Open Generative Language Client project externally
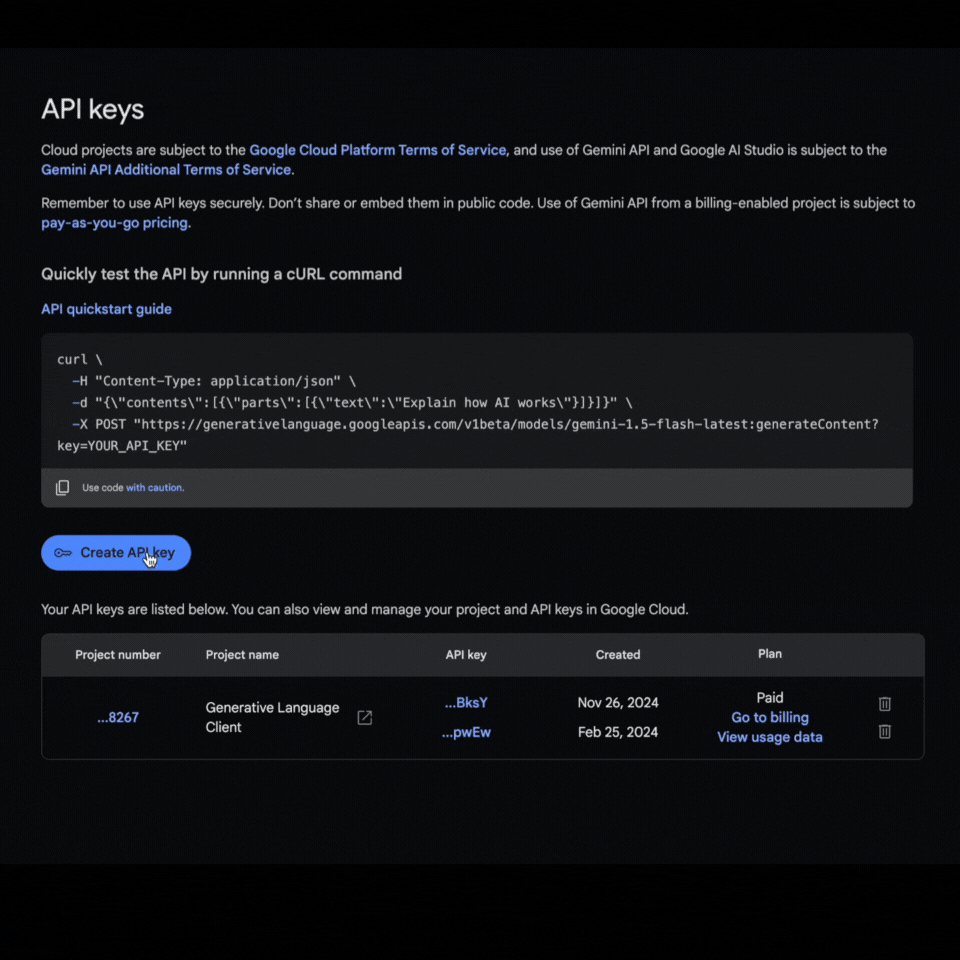 [x=364, y=717]
